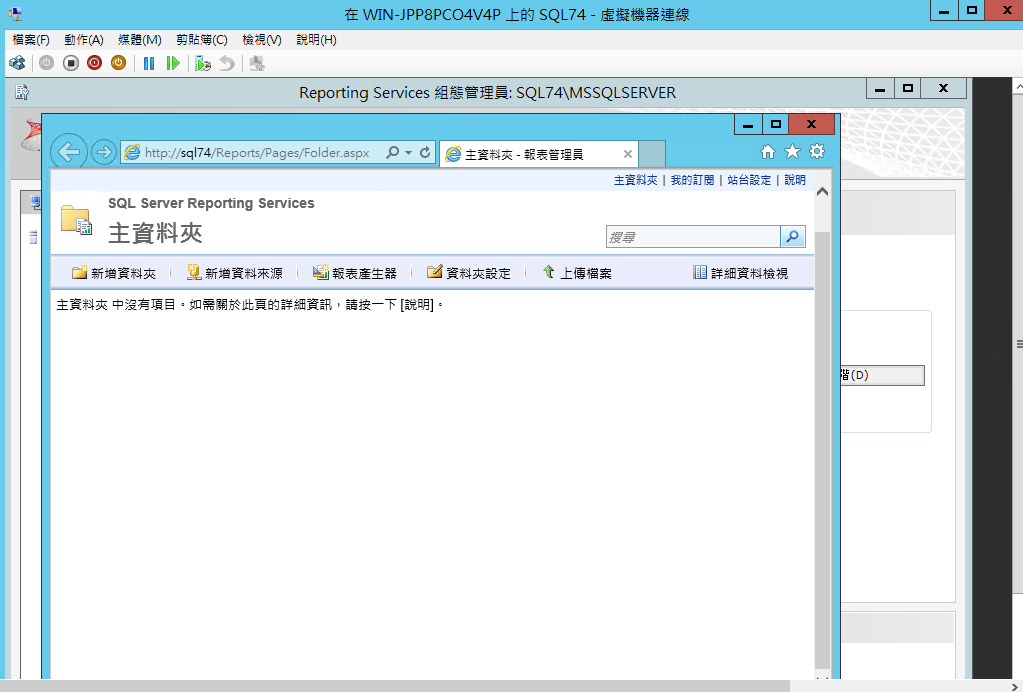1023x692 pixels.
Task: Click 上傳檔案 to upload a file
Action: tap(577, 273)
